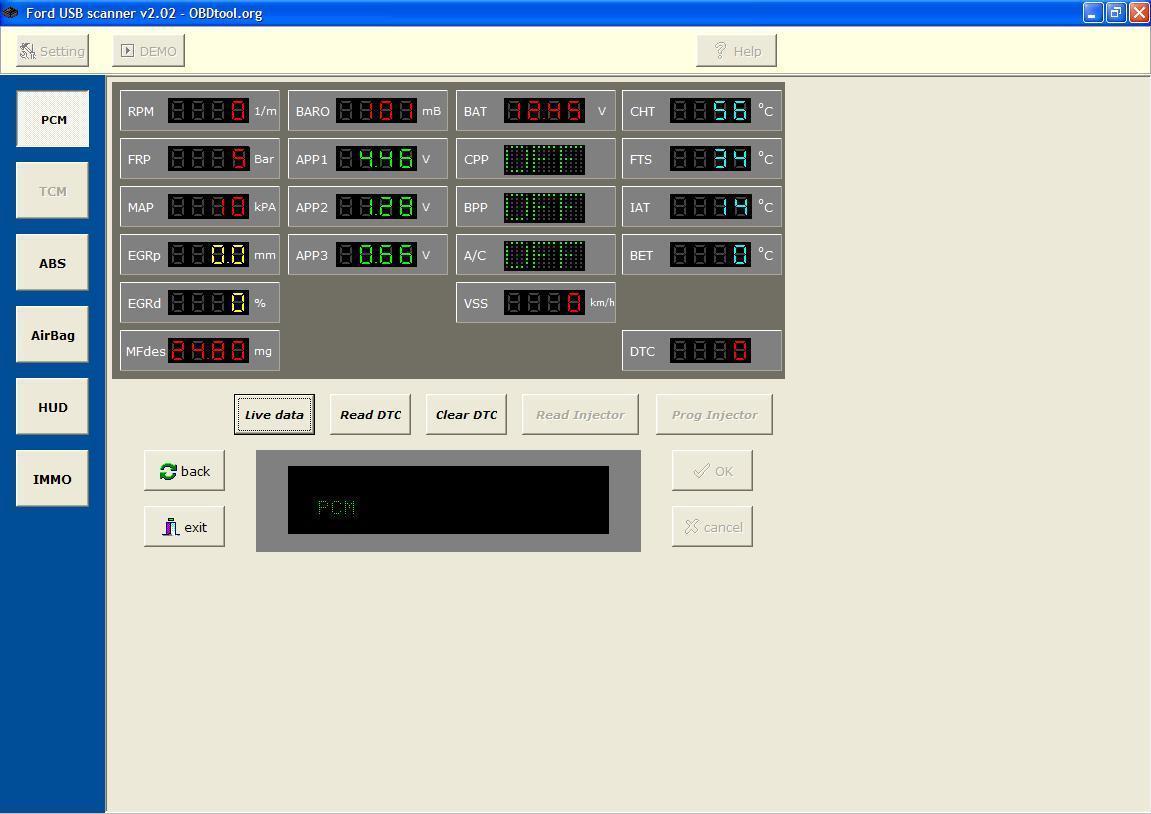Select the ABS module tab

tap(52, 263)
